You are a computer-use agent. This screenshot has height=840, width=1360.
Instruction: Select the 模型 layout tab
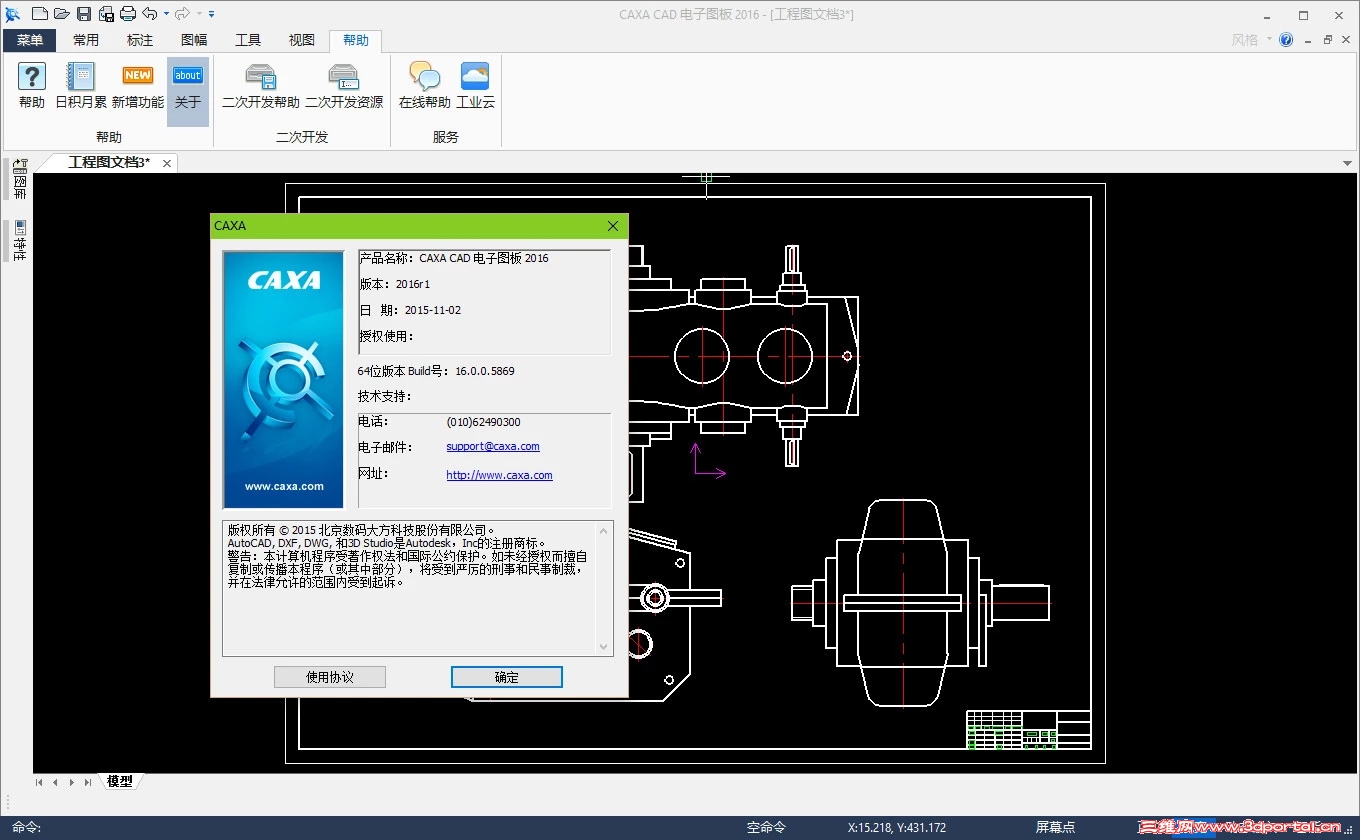coord(120,781)
